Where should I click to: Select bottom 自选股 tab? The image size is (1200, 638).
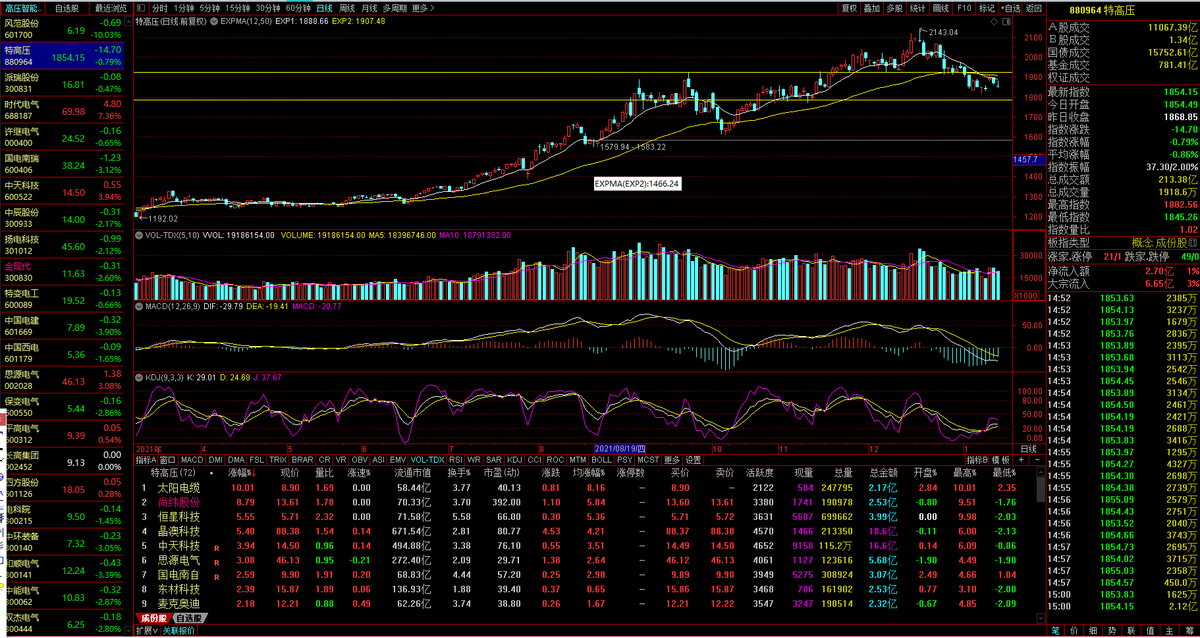coord(192,619)
